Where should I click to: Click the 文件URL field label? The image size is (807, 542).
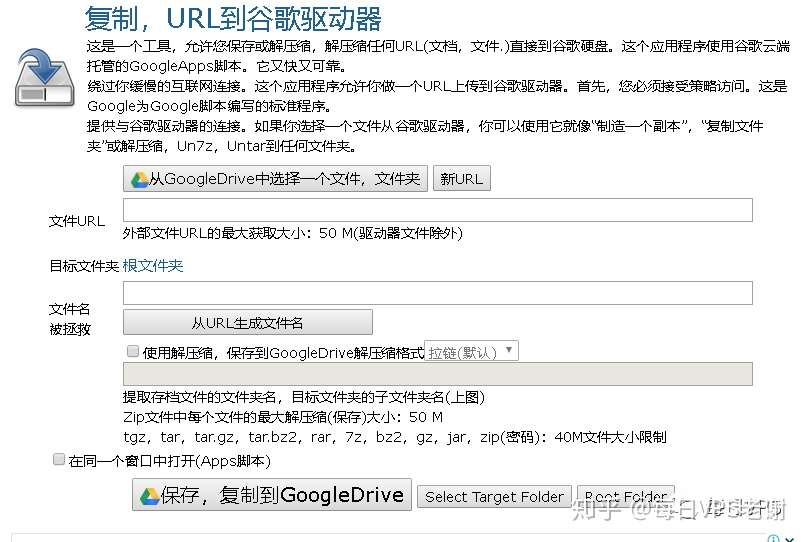click(x=77, y=221)
